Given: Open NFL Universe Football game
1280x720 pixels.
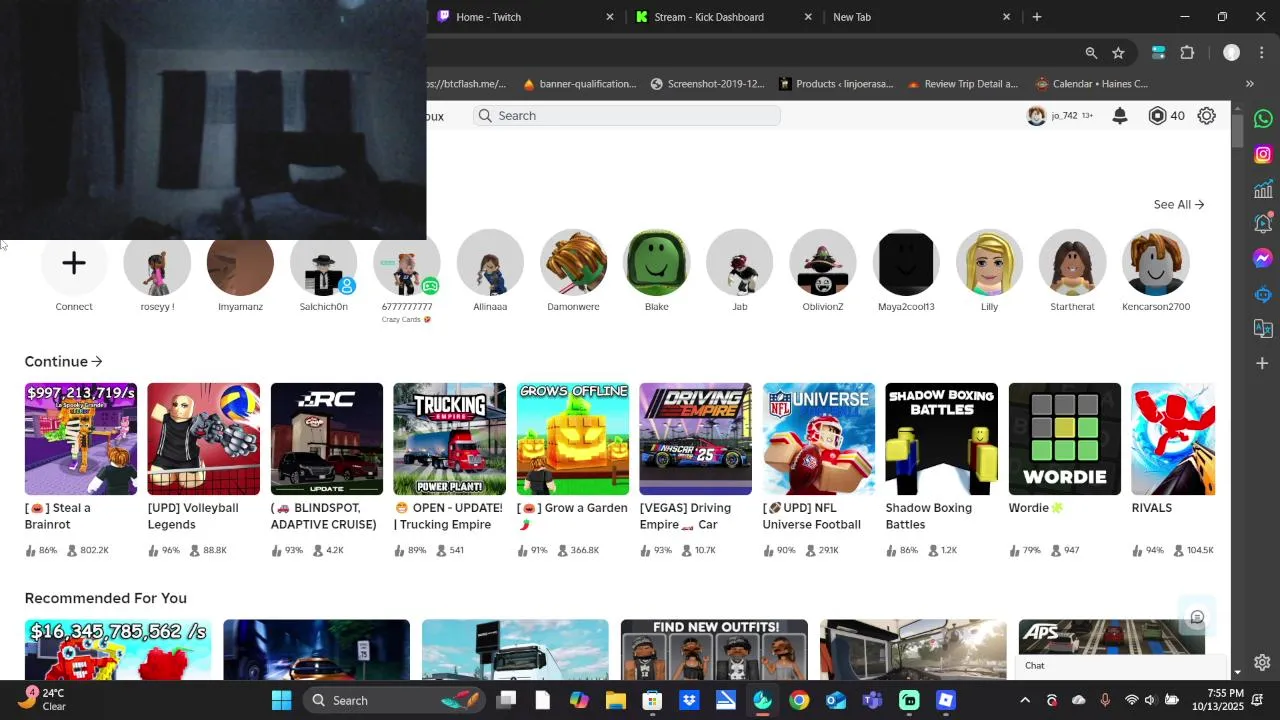Looking at the screenshot, I should [819, 439].
